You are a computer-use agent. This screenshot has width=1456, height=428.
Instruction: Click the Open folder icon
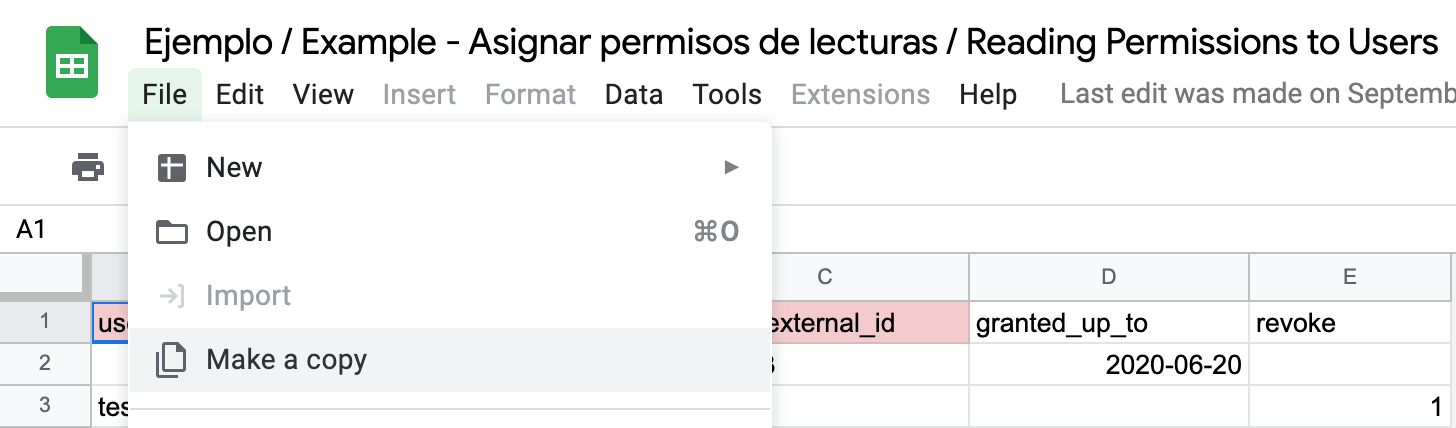[172, 232]
